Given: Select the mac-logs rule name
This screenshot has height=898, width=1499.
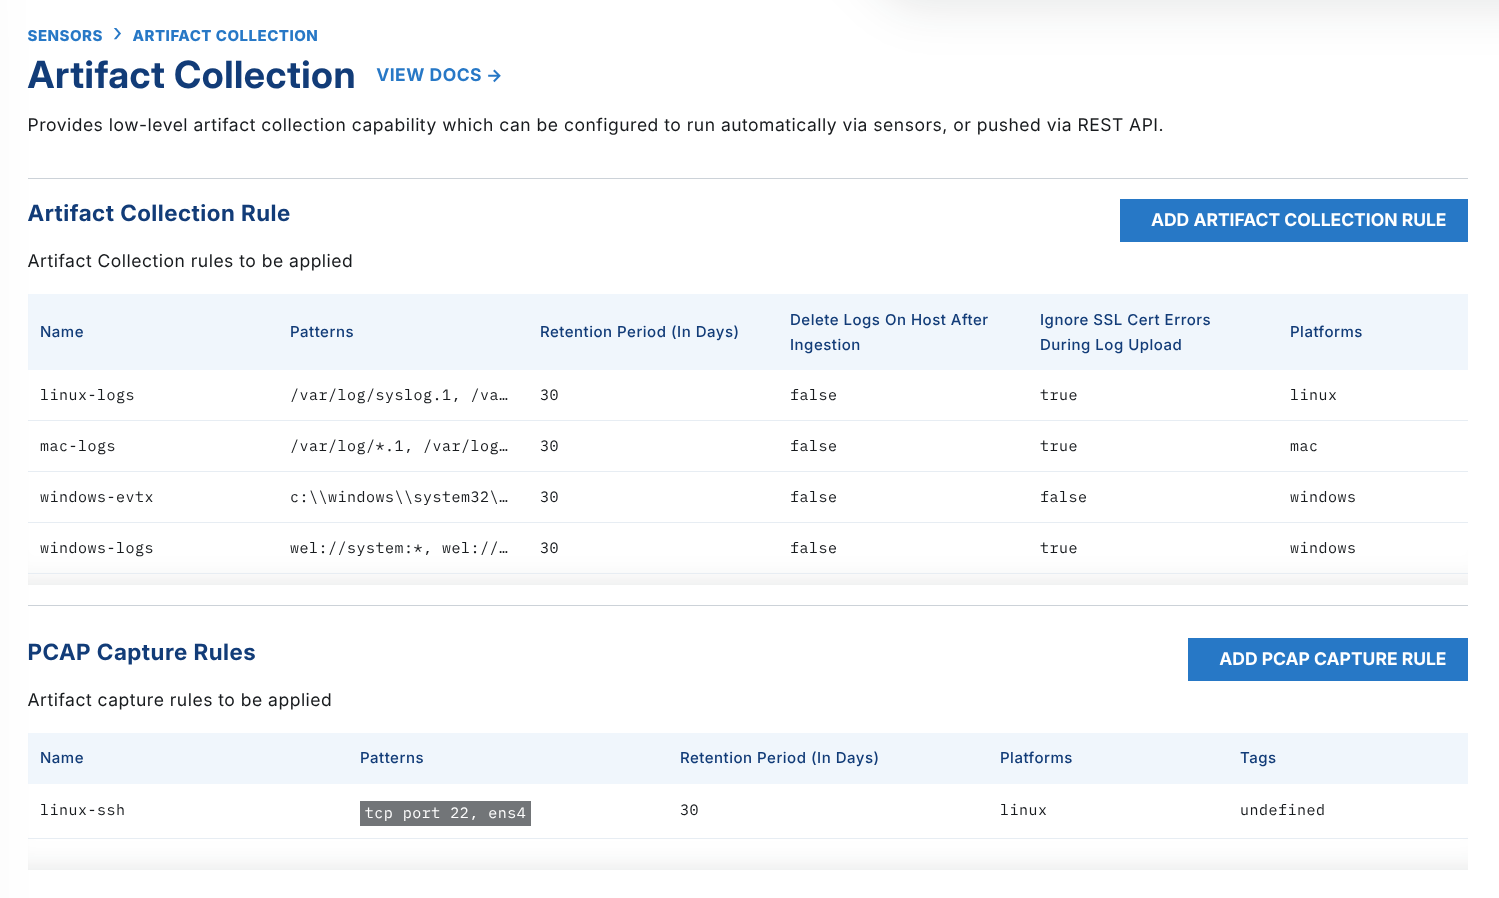Looking at the screenshot, I should point(78,446).
